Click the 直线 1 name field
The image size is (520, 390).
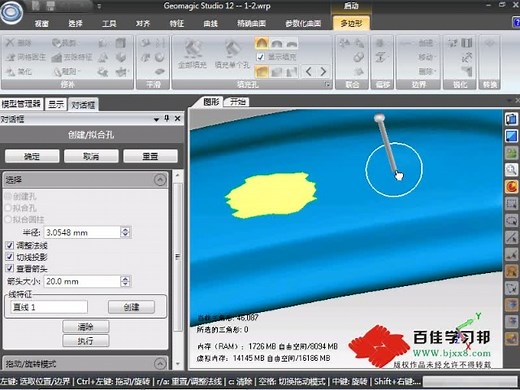[x=49, y=307]
